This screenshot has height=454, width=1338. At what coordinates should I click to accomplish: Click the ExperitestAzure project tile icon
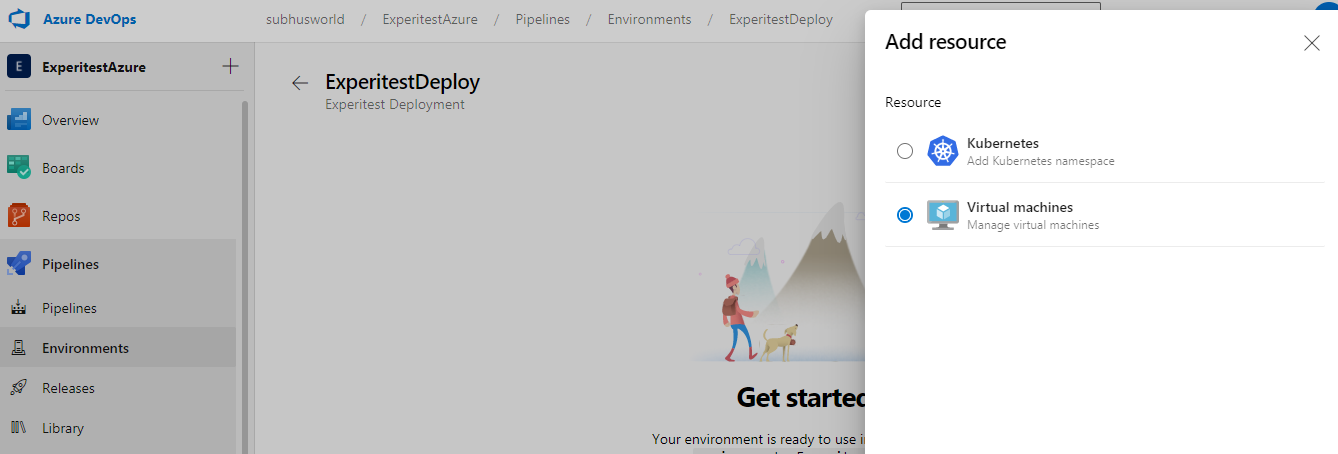tap(20, 67)
